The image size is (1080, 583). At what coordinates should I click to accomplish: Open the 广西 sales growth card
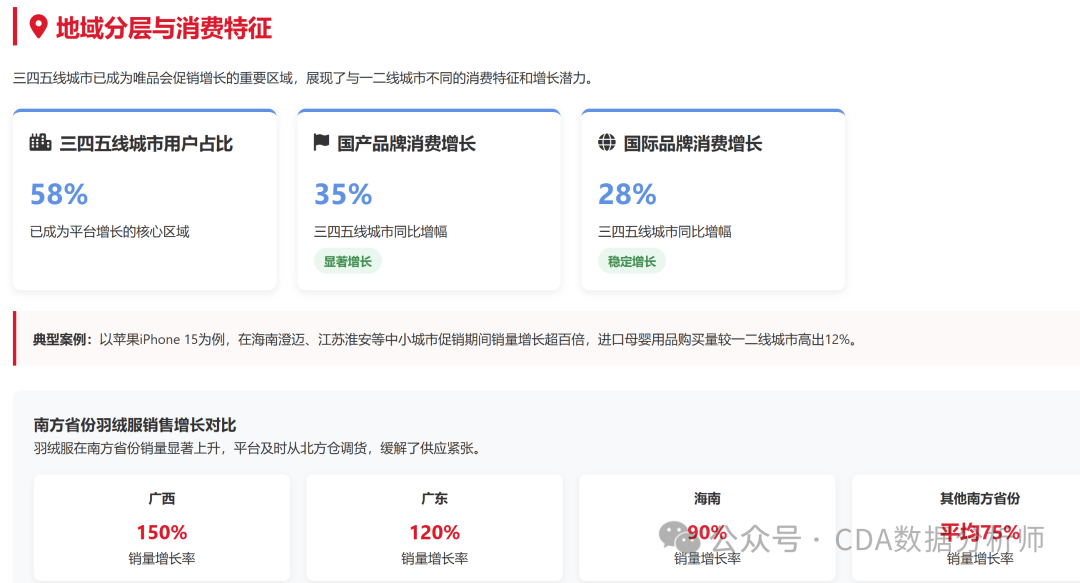click(x=161, y=527)
